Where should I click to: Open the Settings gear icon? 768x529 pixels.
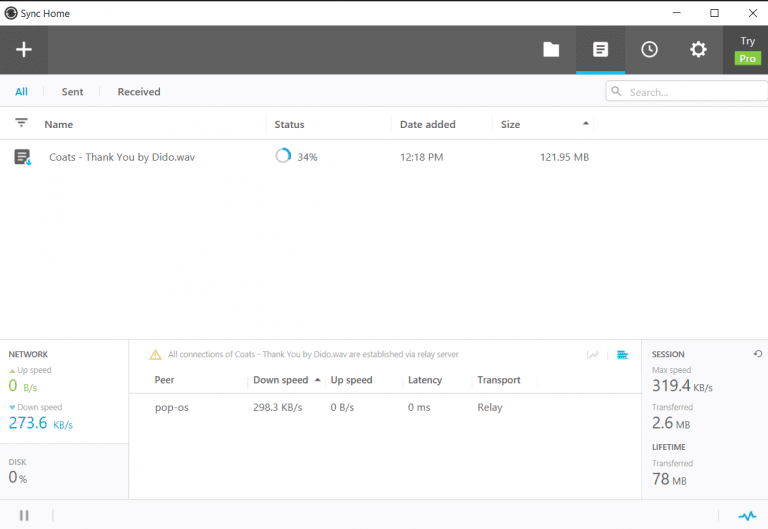pos(698,50)
